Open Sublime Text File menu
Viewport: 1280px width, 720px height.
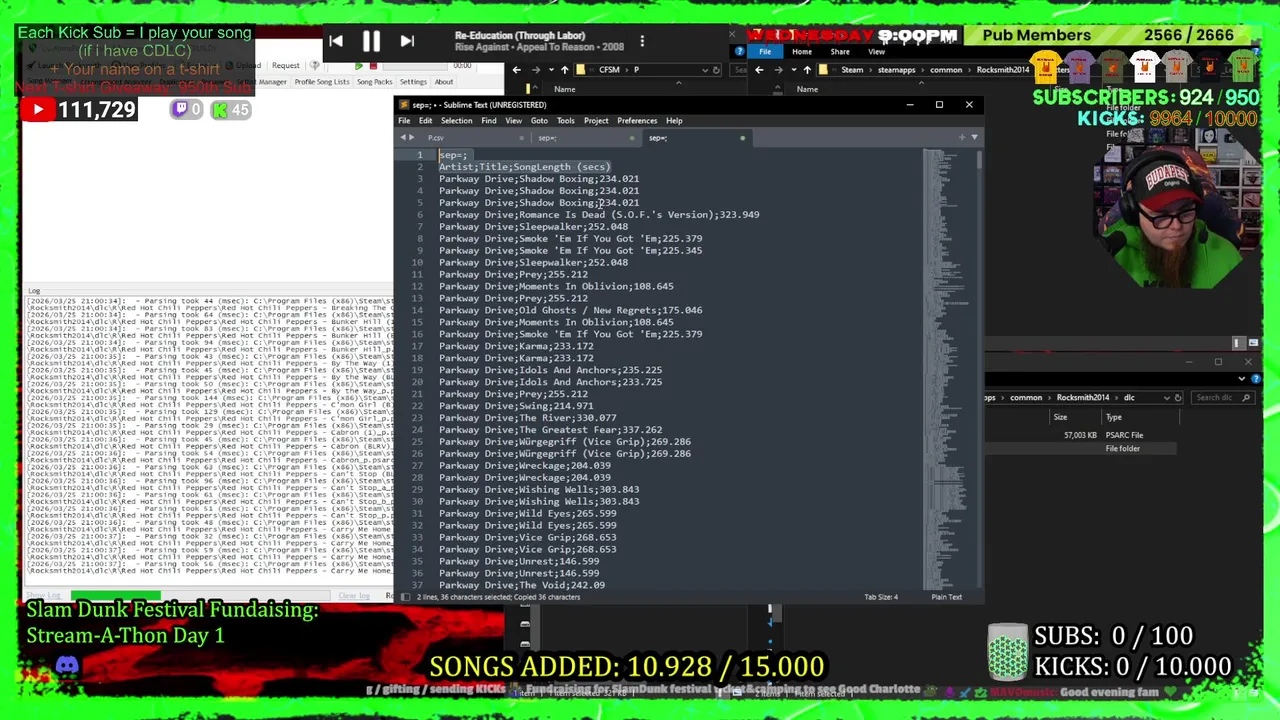point(404,121)
